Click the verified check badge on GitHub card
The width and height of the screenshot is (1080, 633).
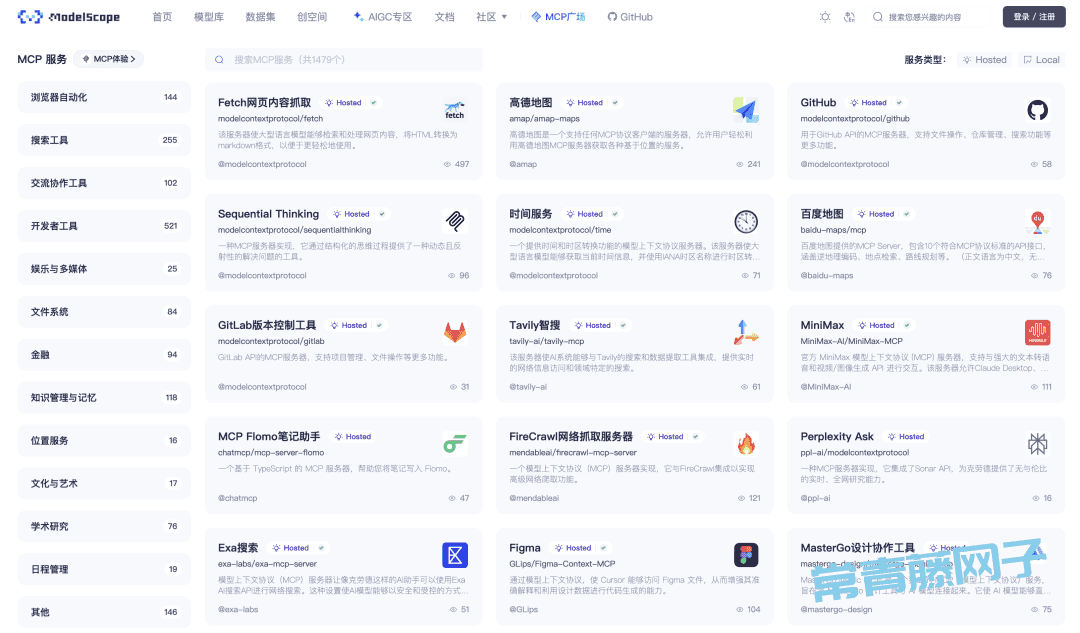[x=899, y=103]
